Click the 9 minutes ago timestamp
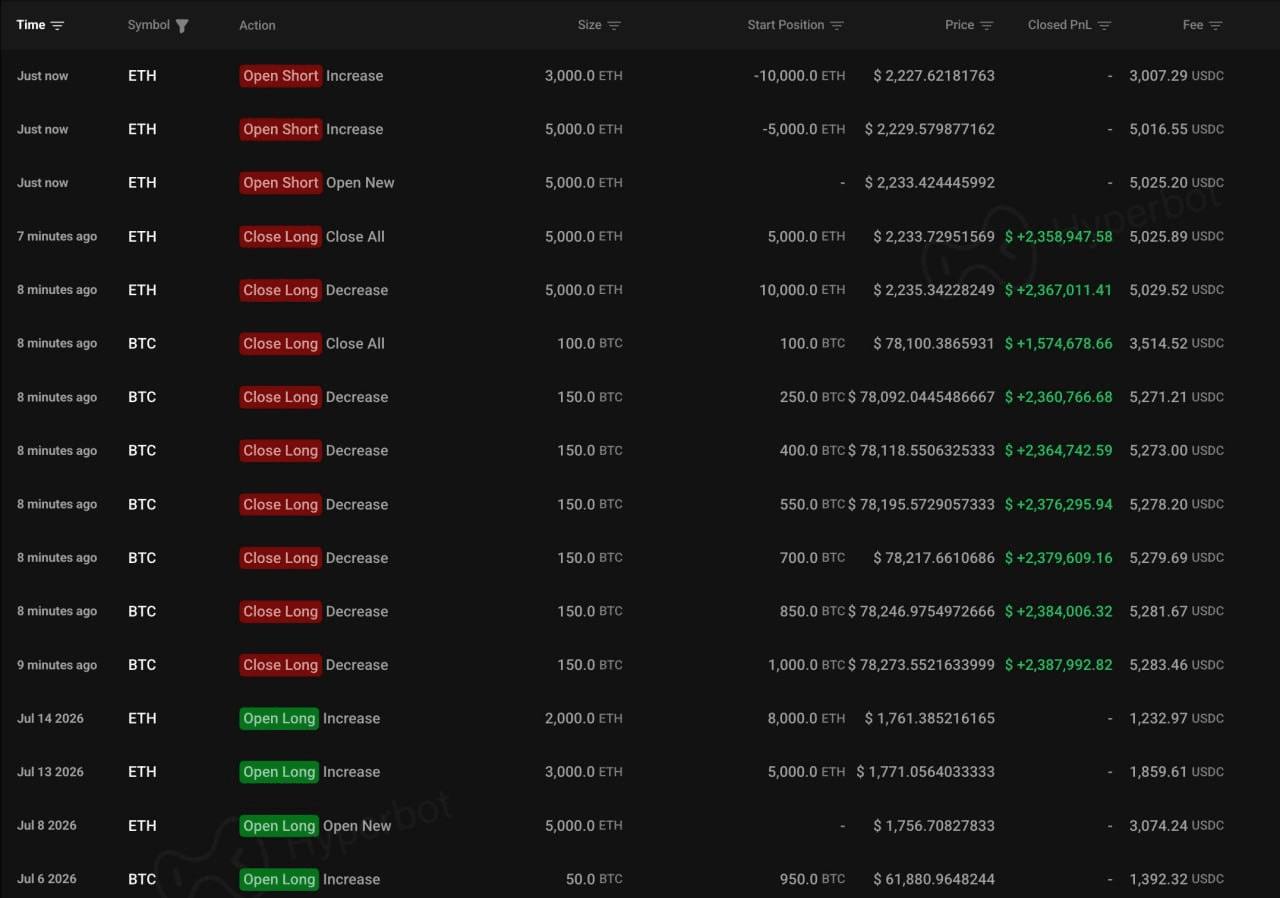 click(57, 665)
